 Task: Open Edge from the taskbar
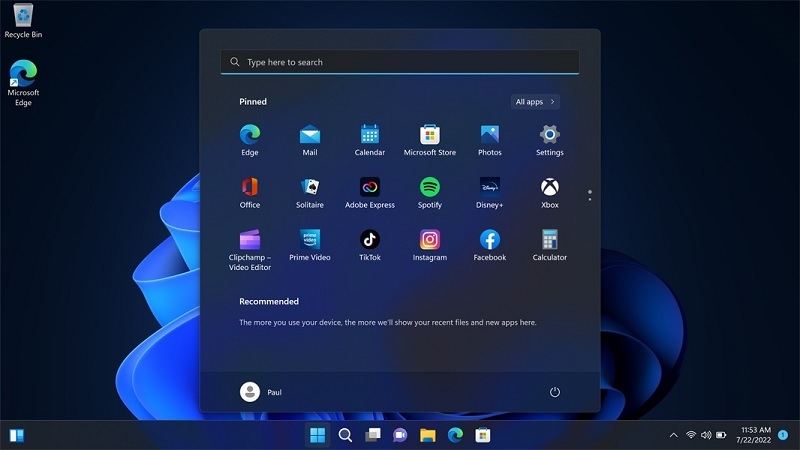click(x=455, y=435)
